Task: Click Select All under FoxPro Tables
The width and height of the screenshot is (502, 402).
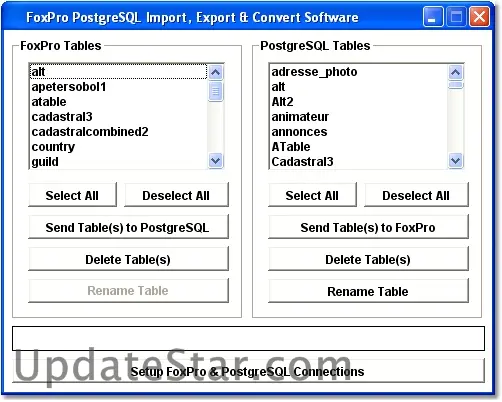Action: click(x=72, y=195)
